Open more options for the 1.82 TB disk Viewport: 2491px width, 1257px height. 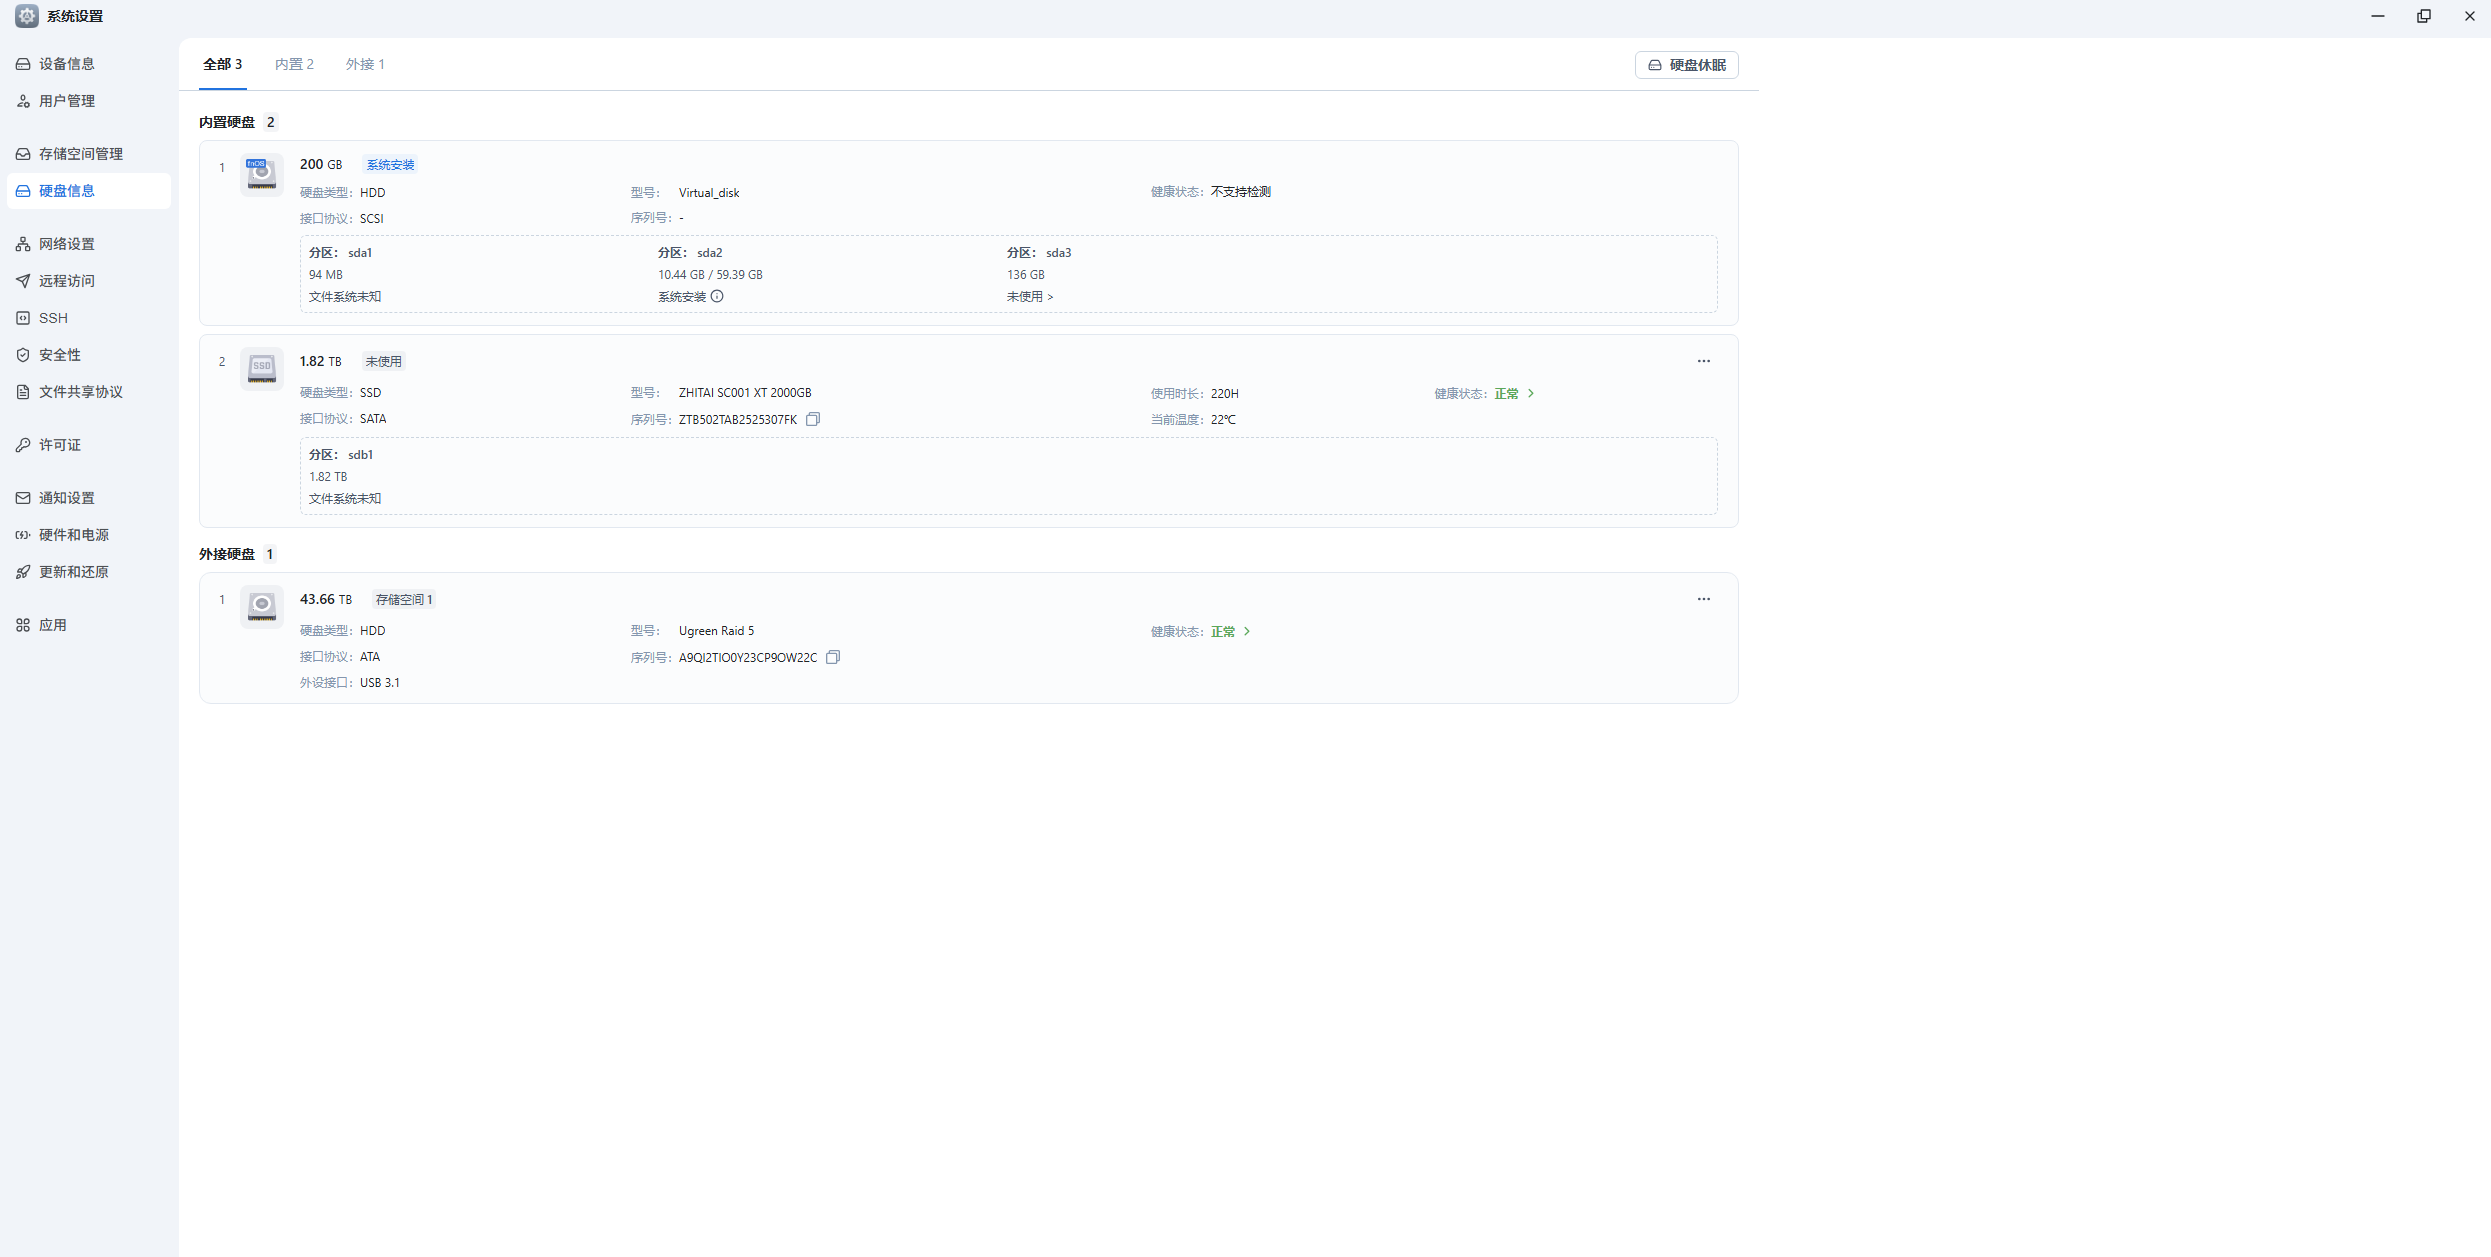pyautogui.click(x=1703, y=361)
